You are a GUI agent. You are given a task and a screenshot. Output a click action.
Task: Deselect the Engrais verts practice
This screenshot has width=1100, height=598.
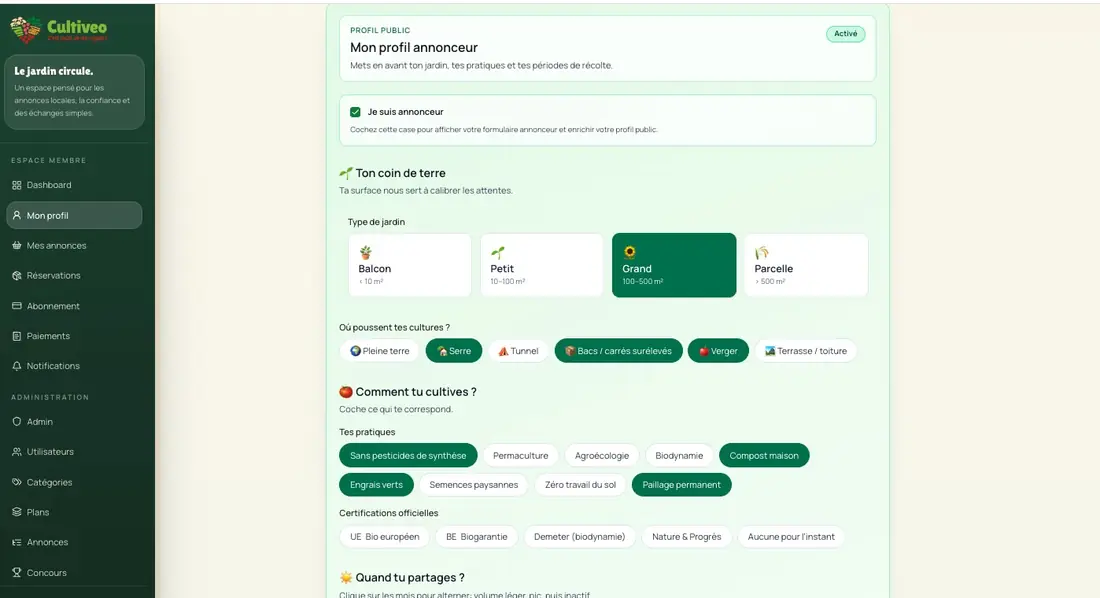tap(377, 485)
